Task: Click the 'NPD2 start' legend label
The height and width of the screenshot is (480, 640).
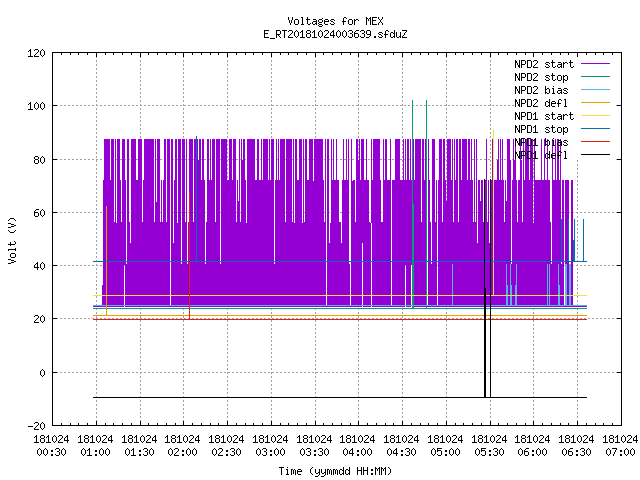Action: tap(544, 64)
